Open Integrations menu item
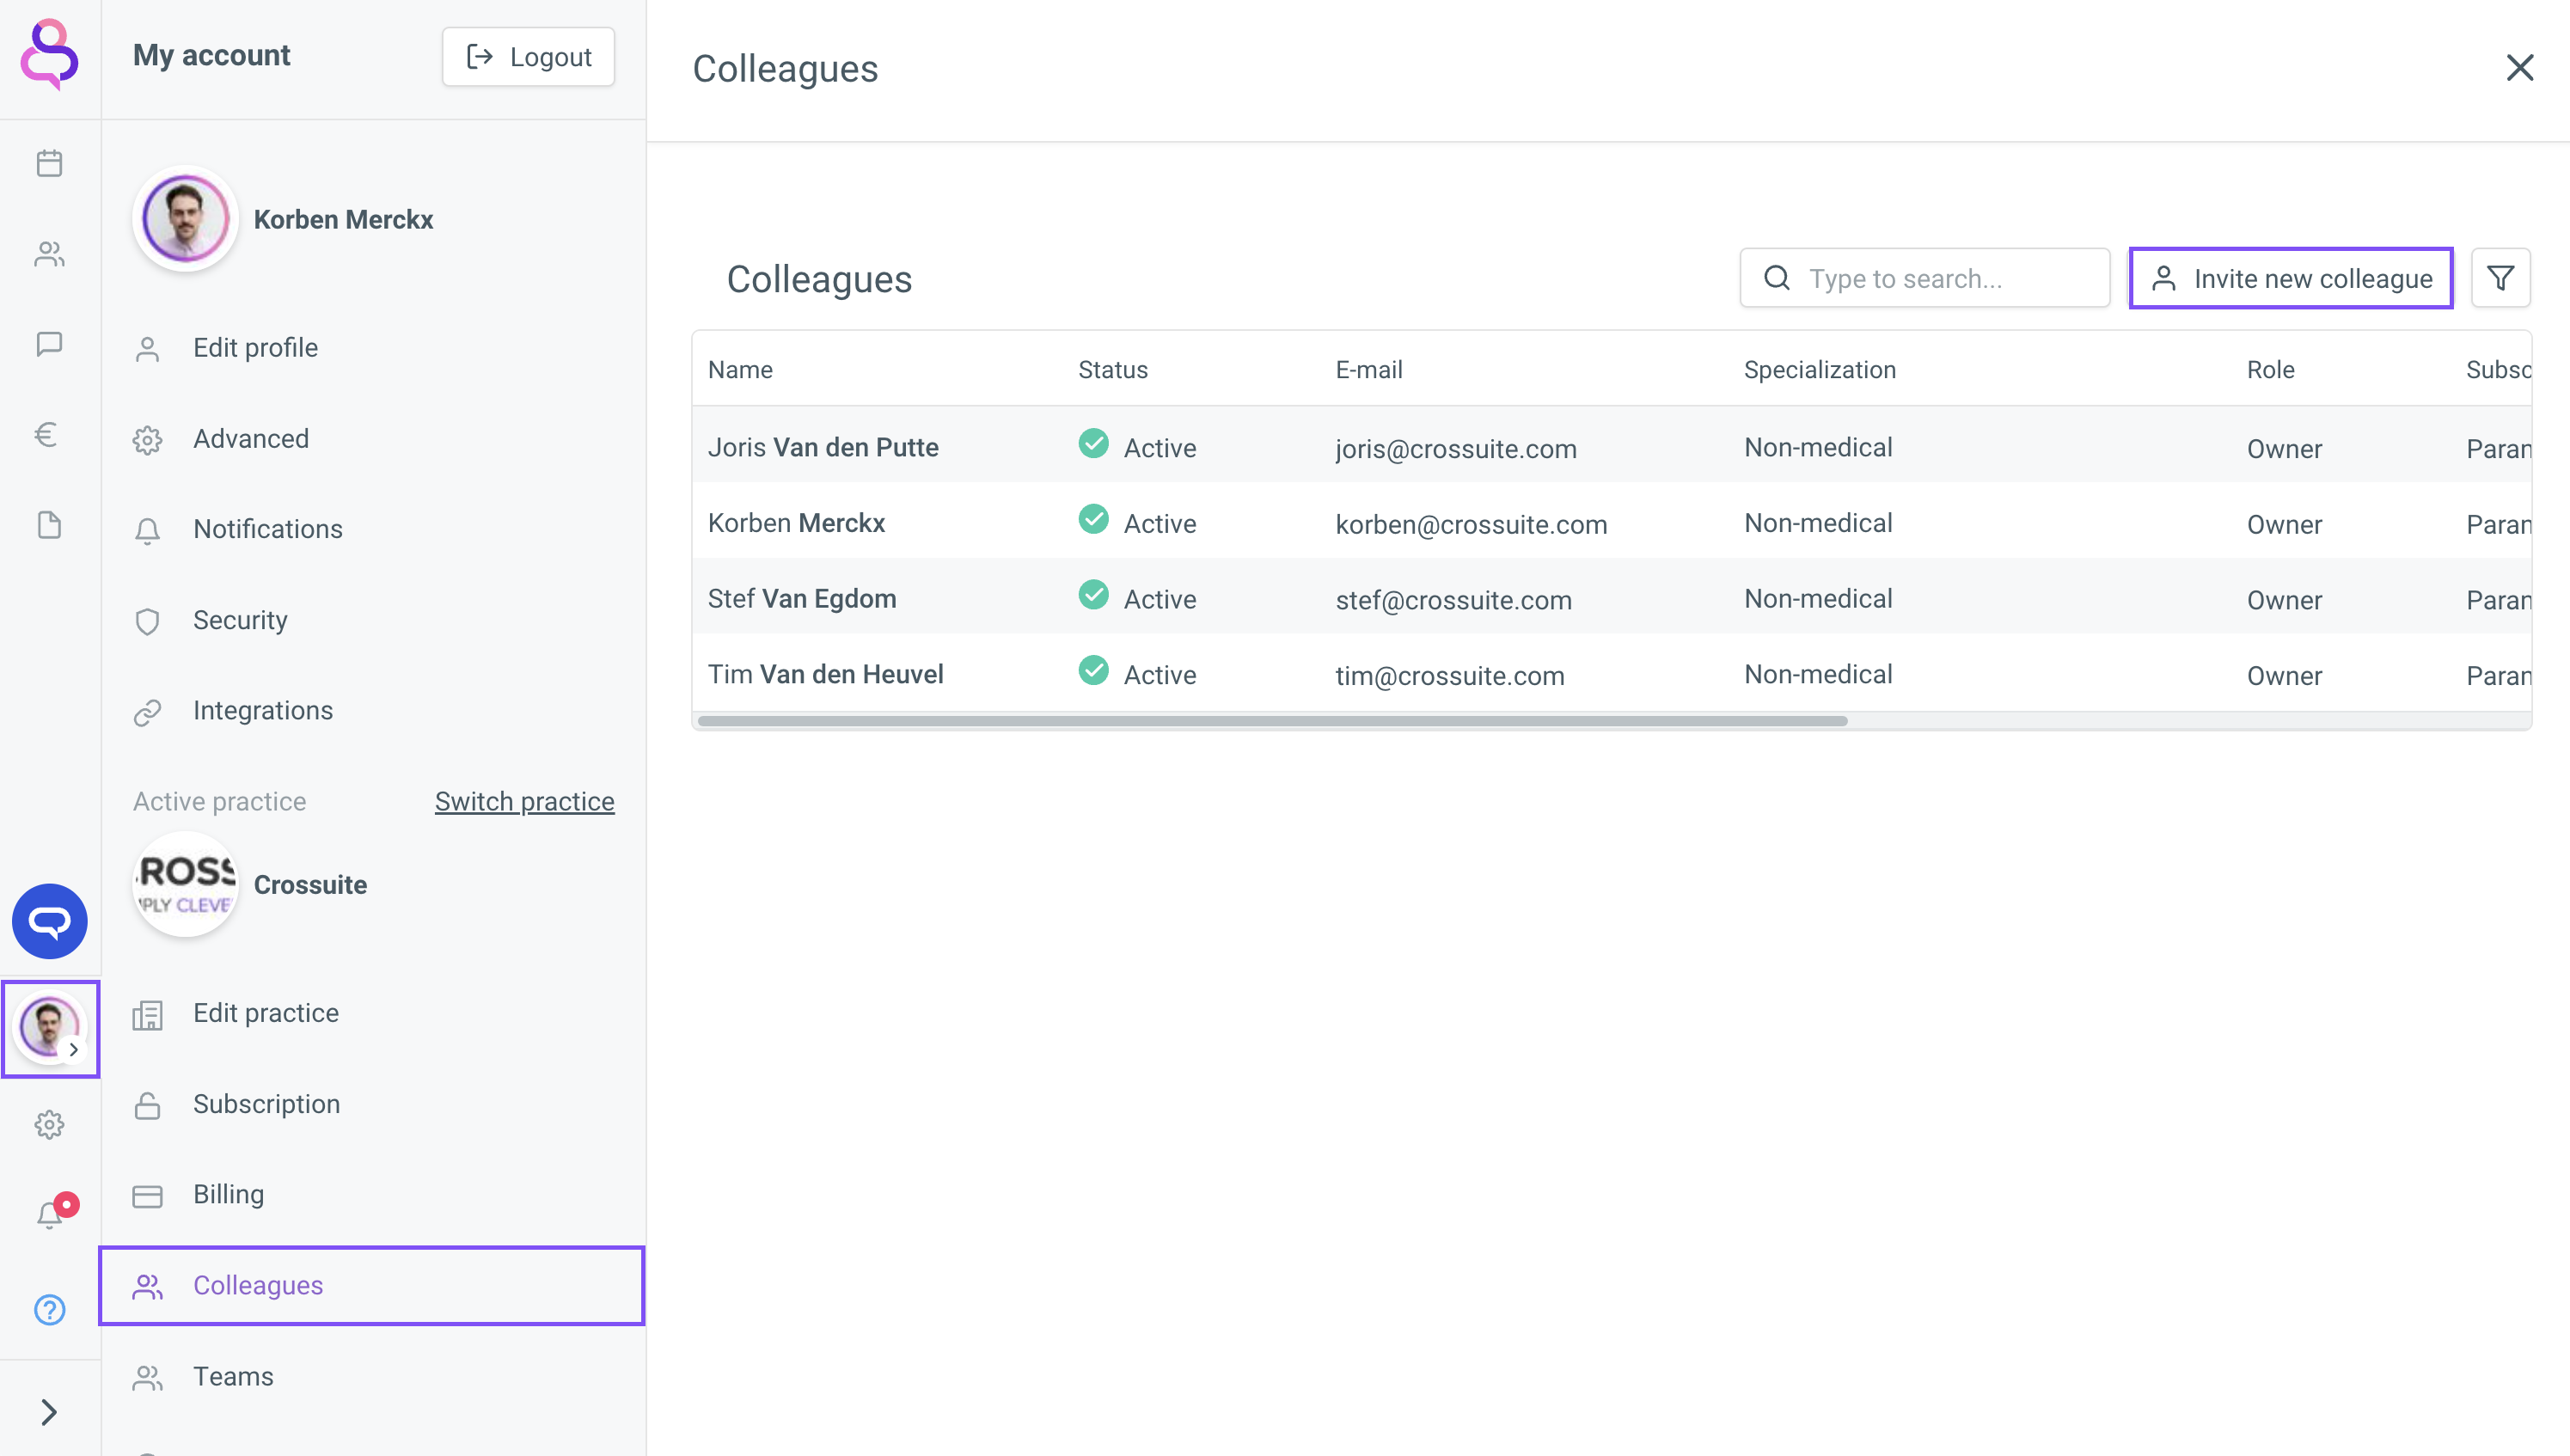 coord(262,710)
